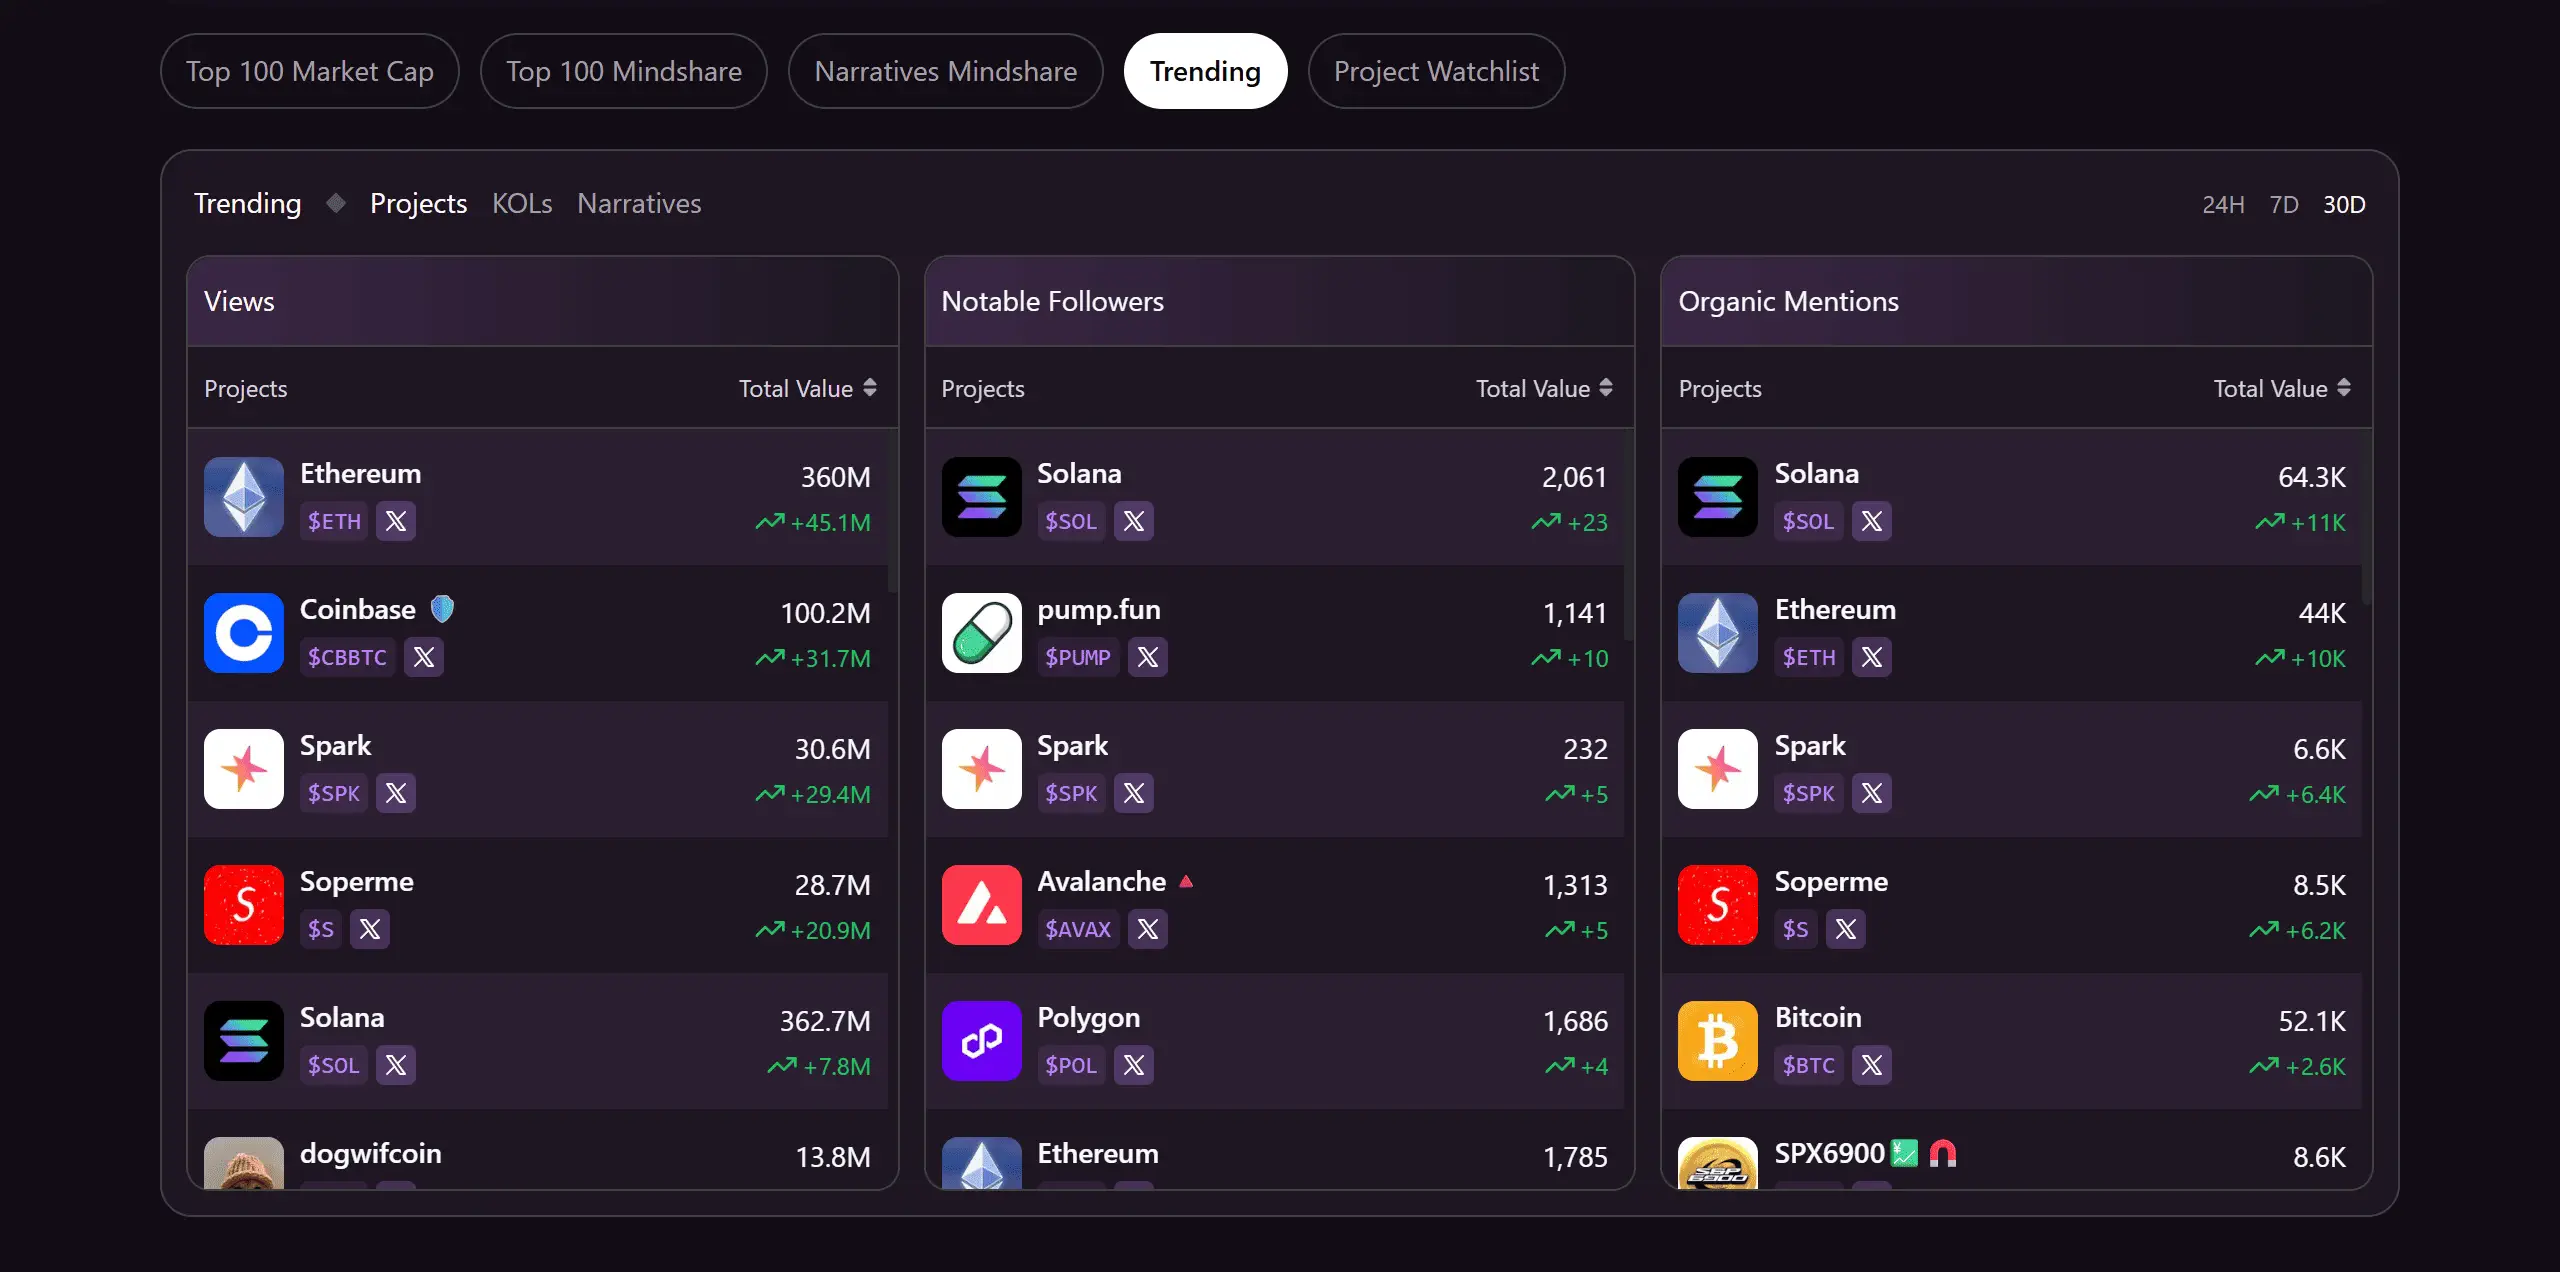The height and width of the screenshot is (1272, 2560).
Task: Click the Ethereum logo in Views panel
Action: tap(244, 497)
